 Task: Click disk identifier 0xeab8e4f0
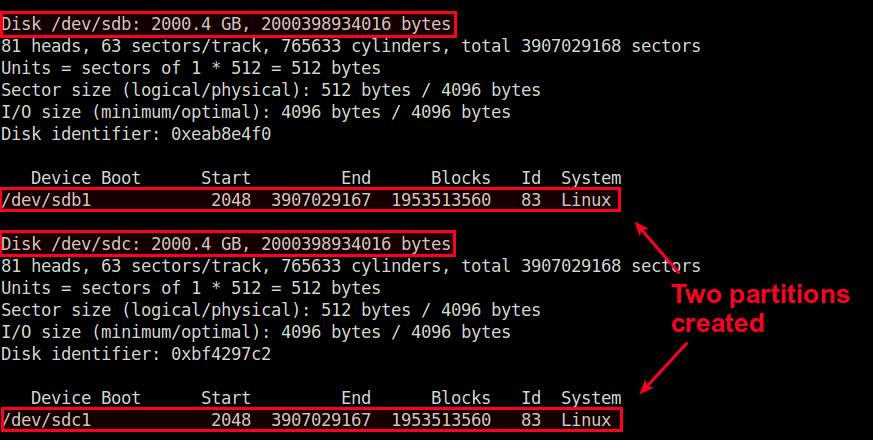point(221,134)
